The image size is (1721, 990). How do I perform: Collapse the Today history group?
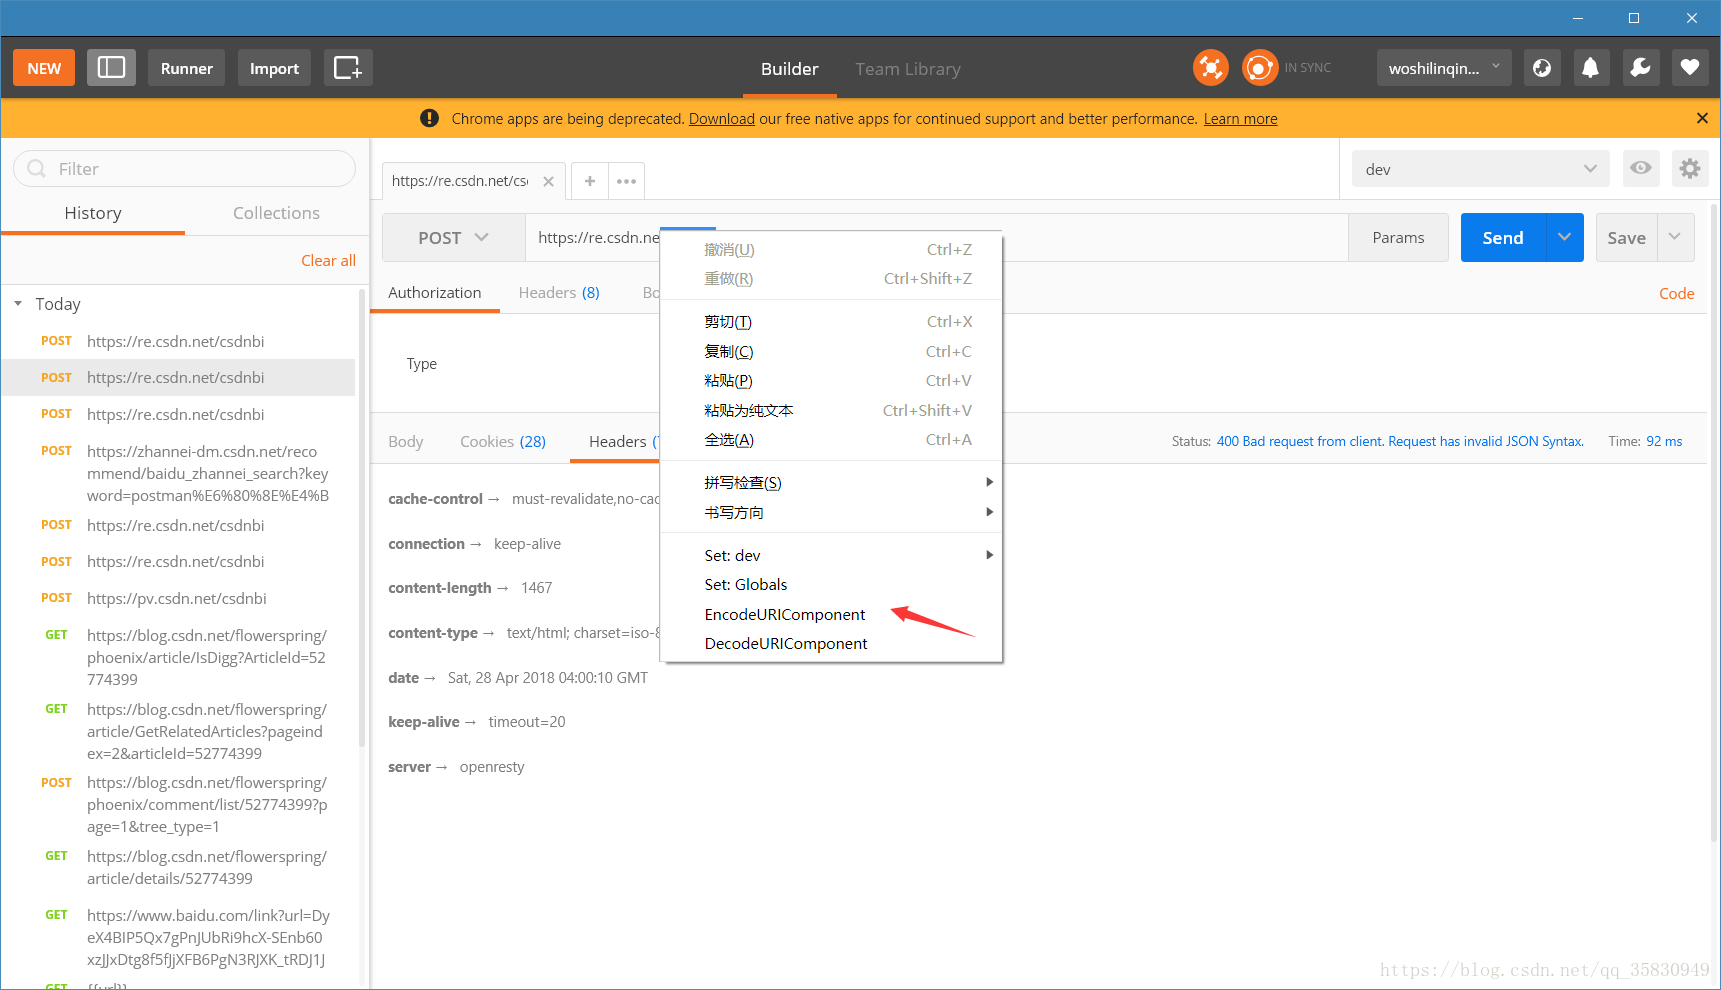tap(18, 304)
